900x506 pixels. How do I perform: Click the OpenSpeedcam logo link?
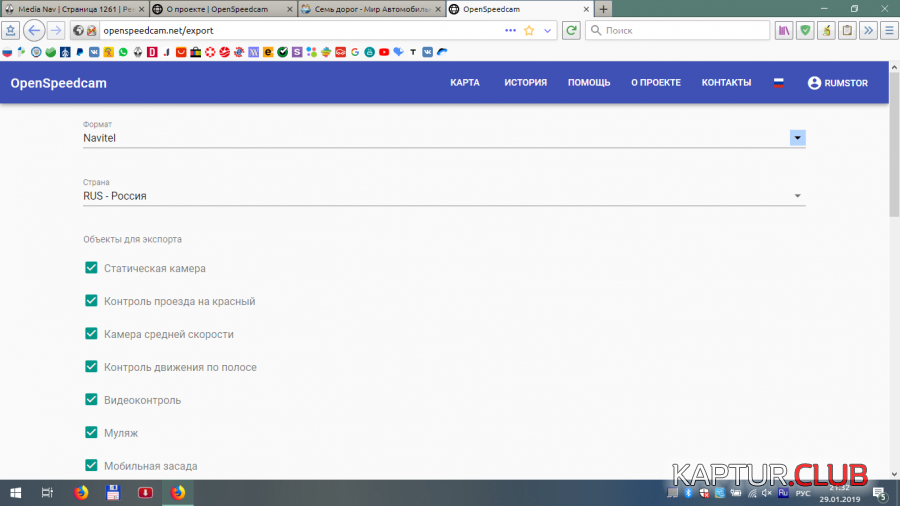59,83
